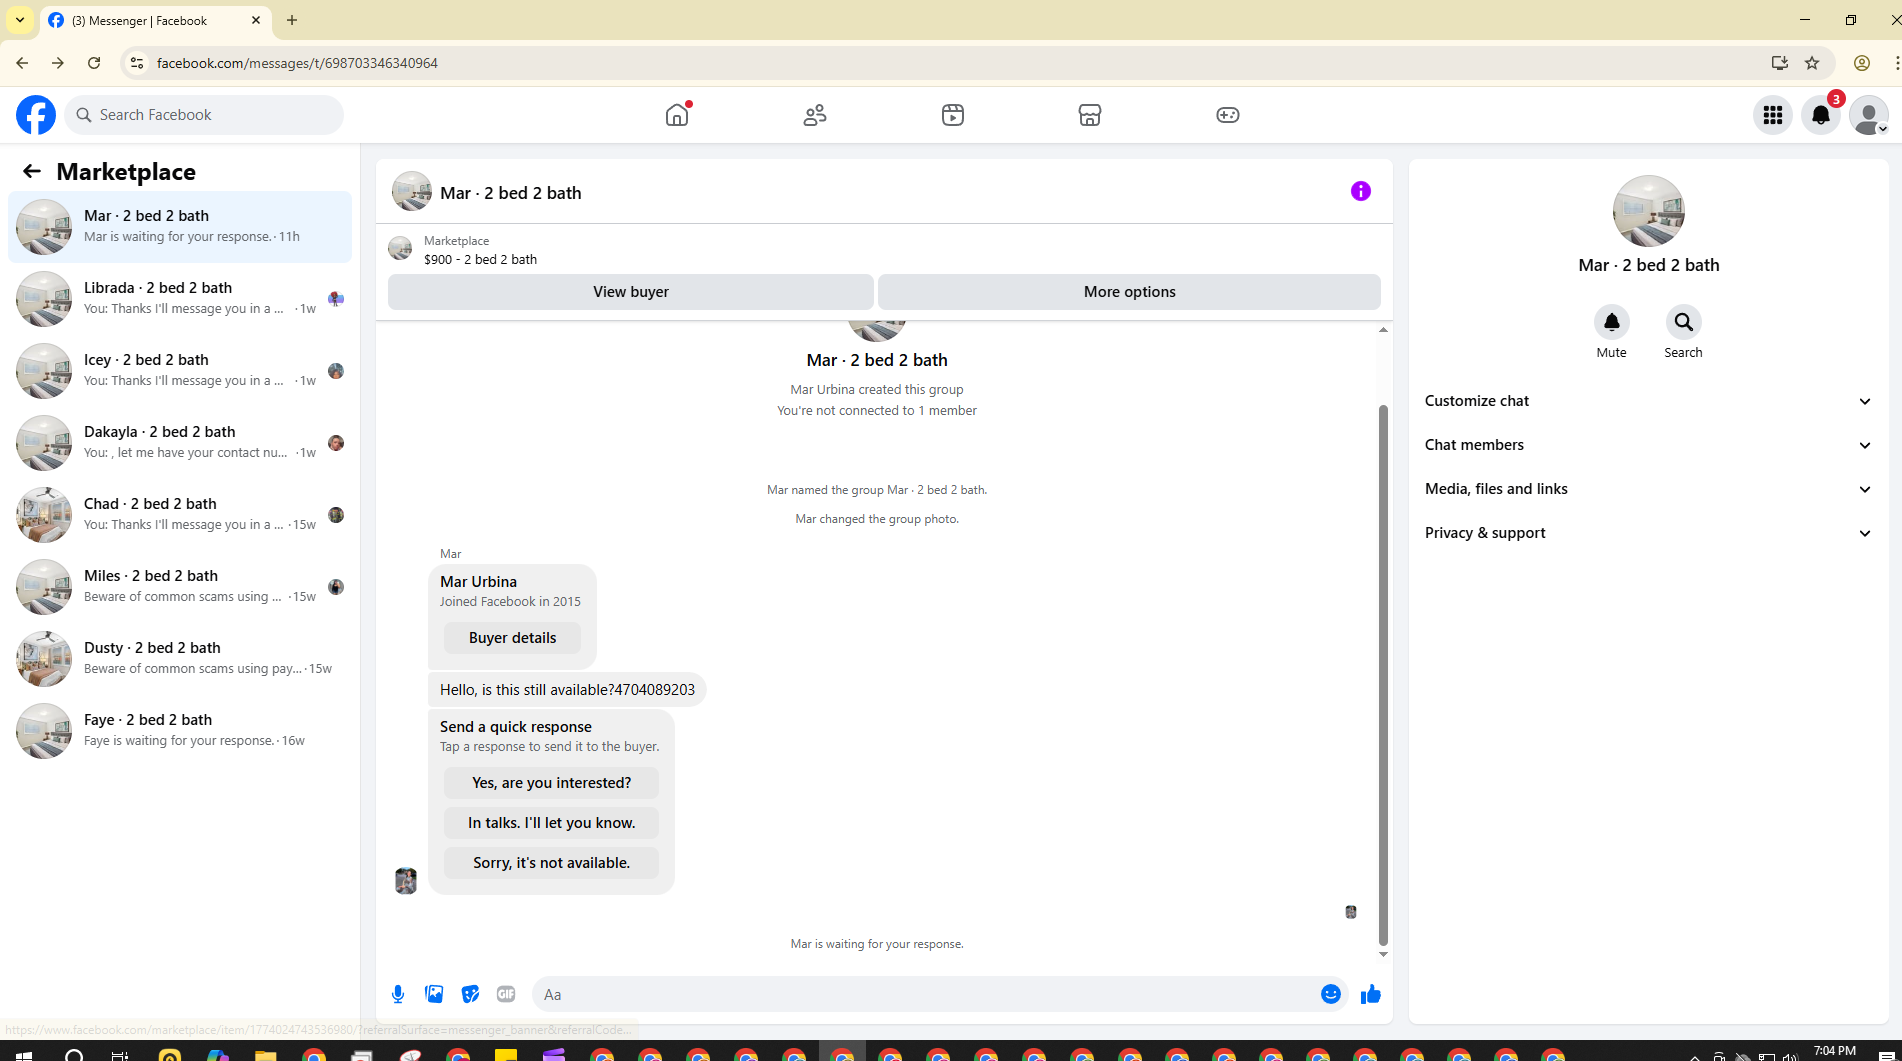Open the Video/Reels icon in top navigation
The width and height of the screenshot is (1902, 1061).
953,115
